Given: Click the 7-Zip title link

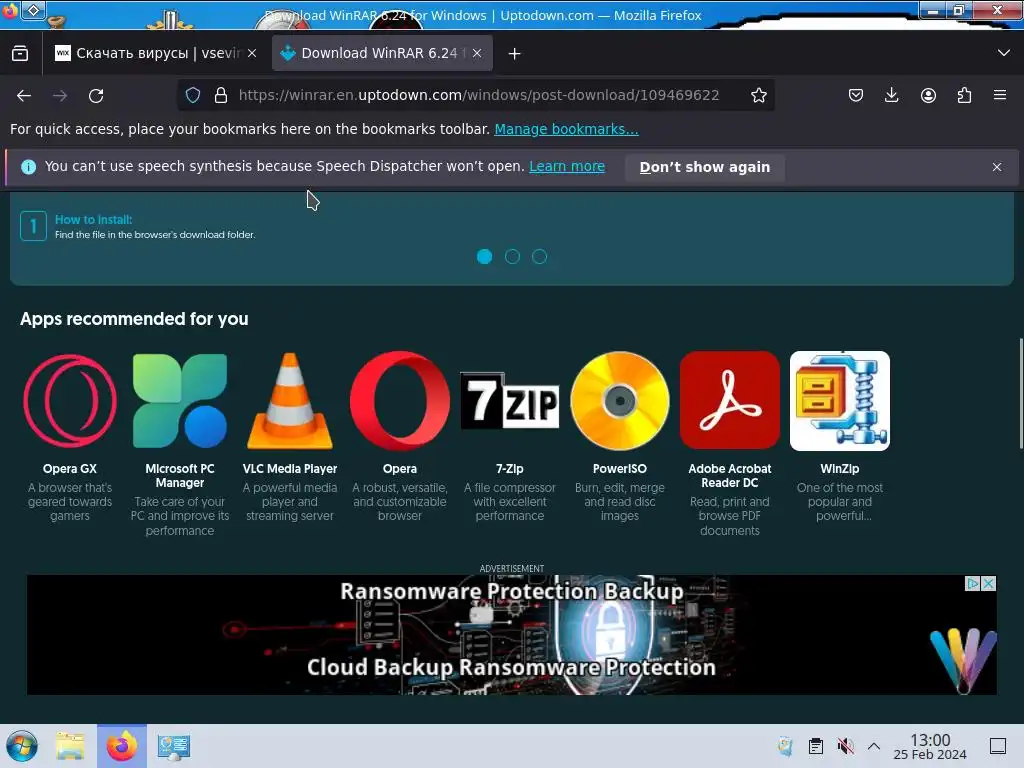Looking at the screenshot, I should pos(509,469).
